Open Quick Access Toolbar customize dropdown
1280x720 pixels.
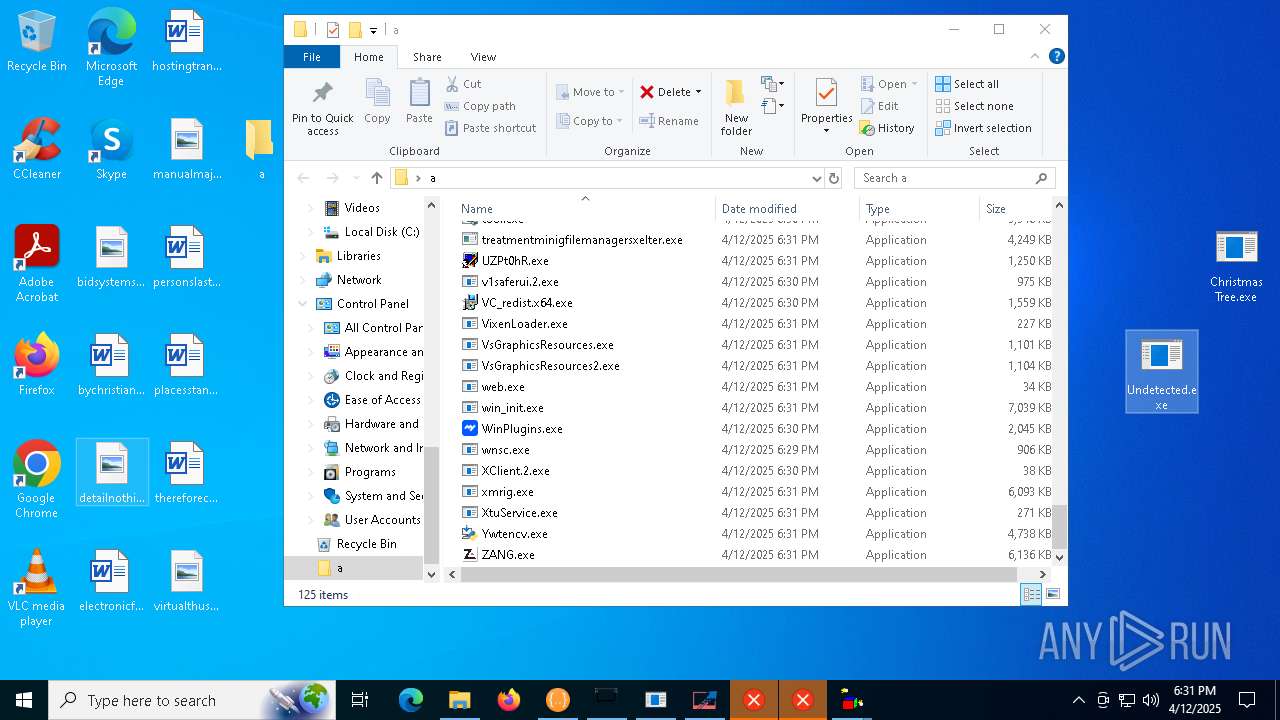click(373, 30)
